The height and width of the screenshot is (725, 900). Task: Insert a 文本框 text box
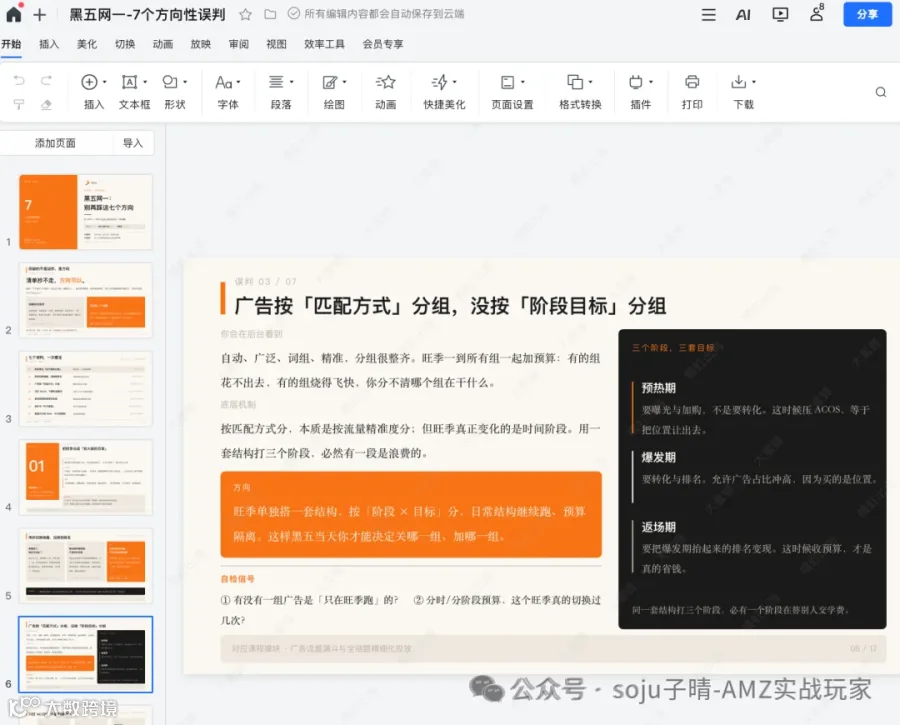pos(134,92)
